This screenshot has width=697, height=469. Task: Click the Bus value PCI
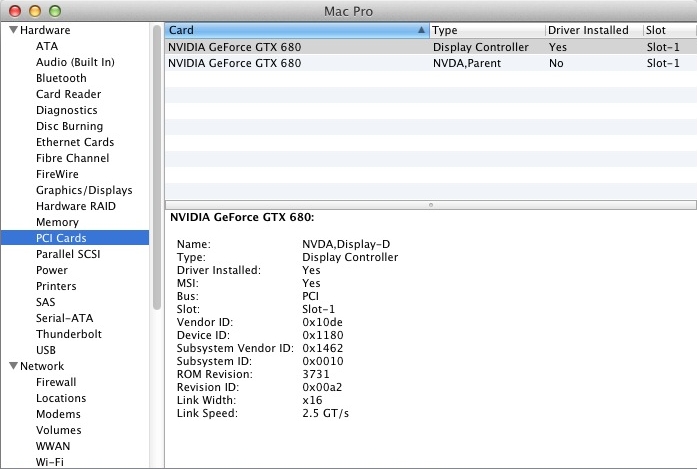pos(310,296)
